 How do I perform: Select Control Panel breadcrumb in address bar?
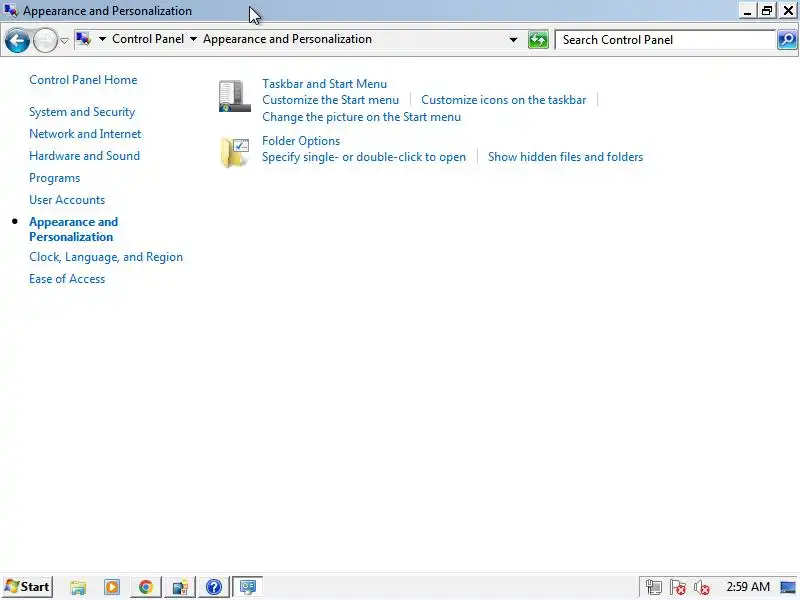[147, 39]
